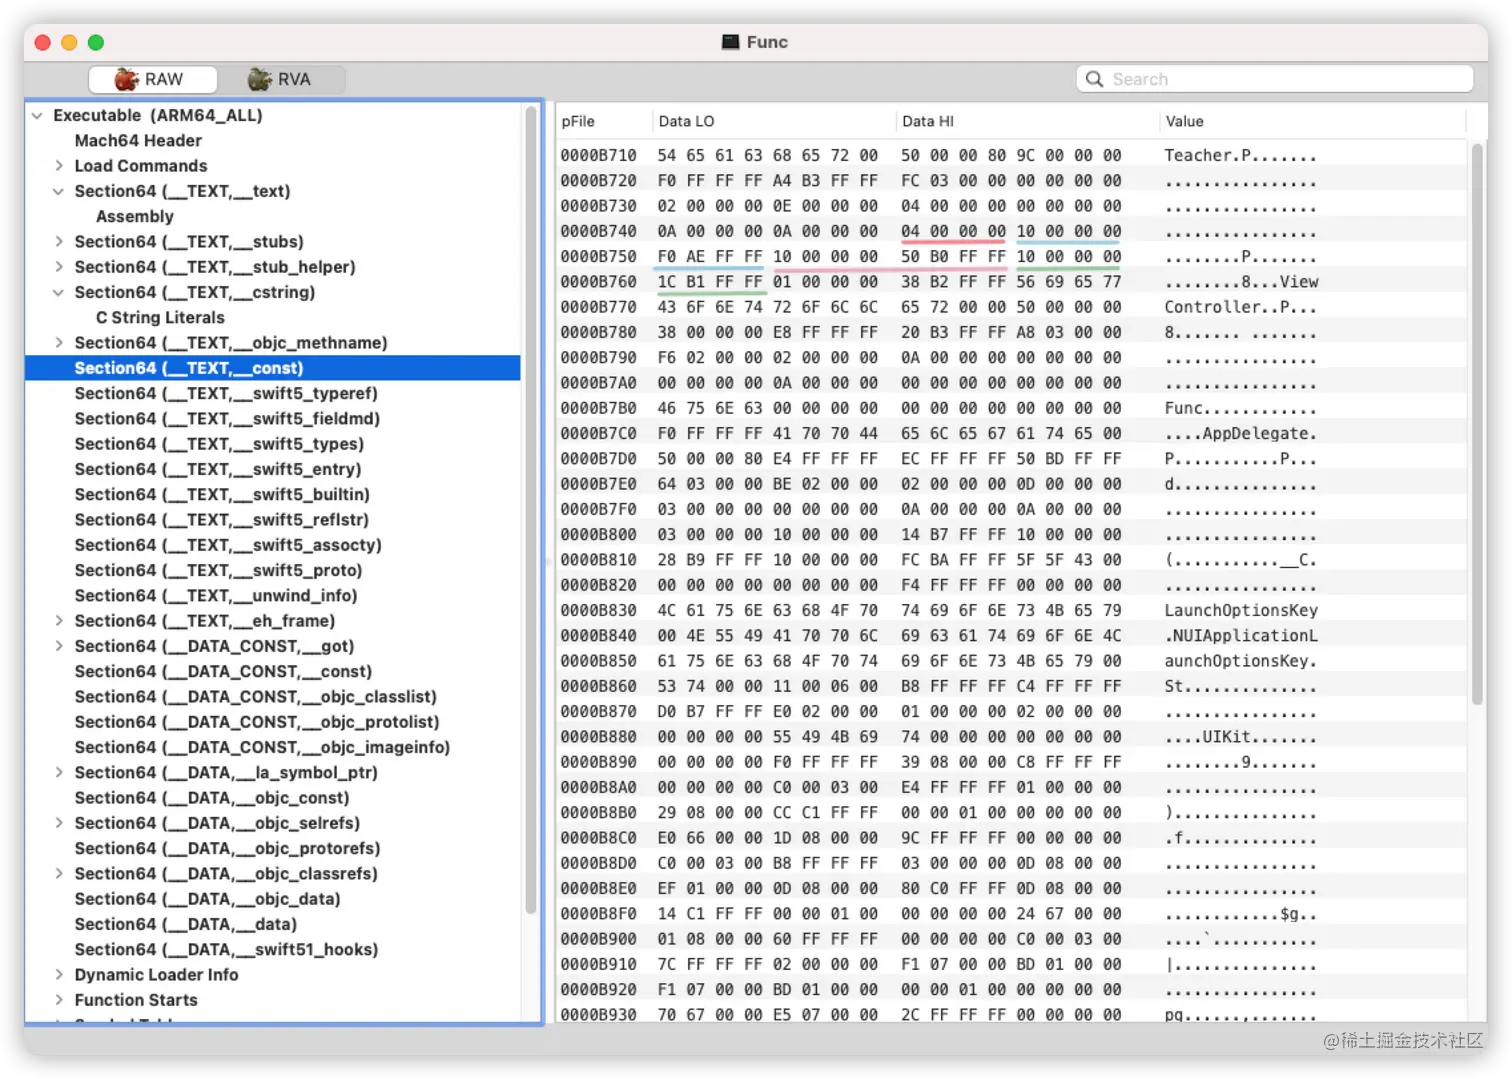
Task: Select Section64 (__DATA,__objc_protorefs)
Action: [227, 849]
